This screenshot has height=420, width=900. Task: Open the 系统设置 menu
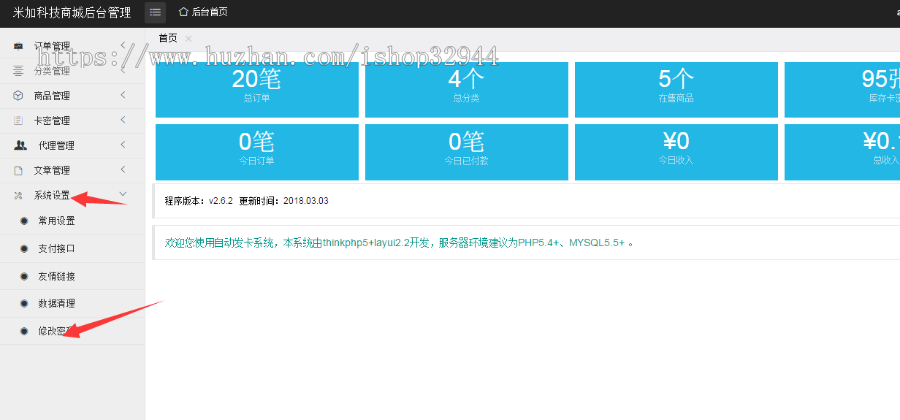72,196
